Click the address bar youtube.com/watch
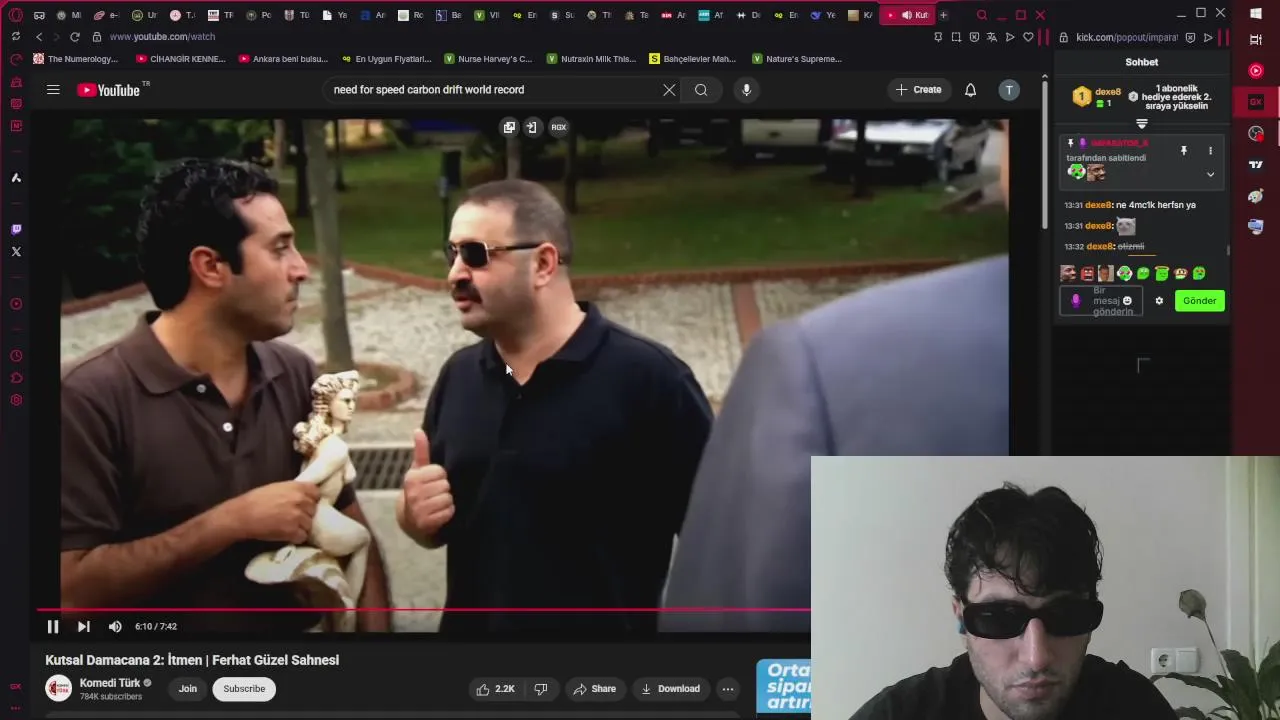Viewport: 1280px width, 720px height. pos(162,37)
